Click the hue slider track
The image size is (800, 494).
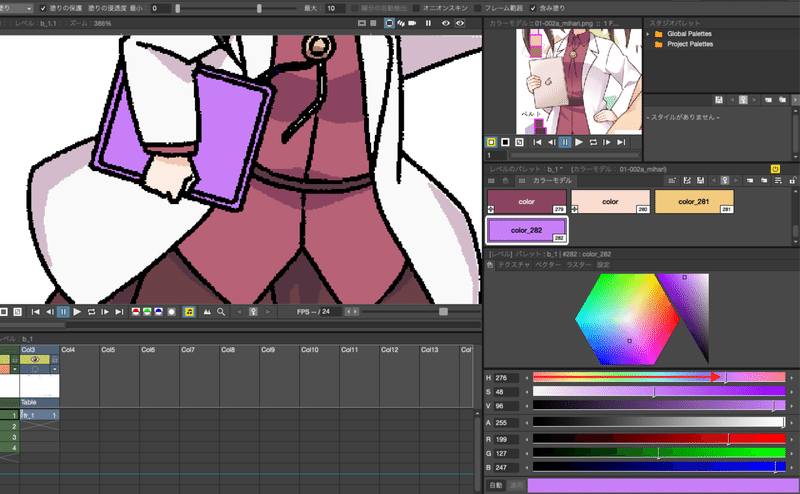(x=659, y=377)
